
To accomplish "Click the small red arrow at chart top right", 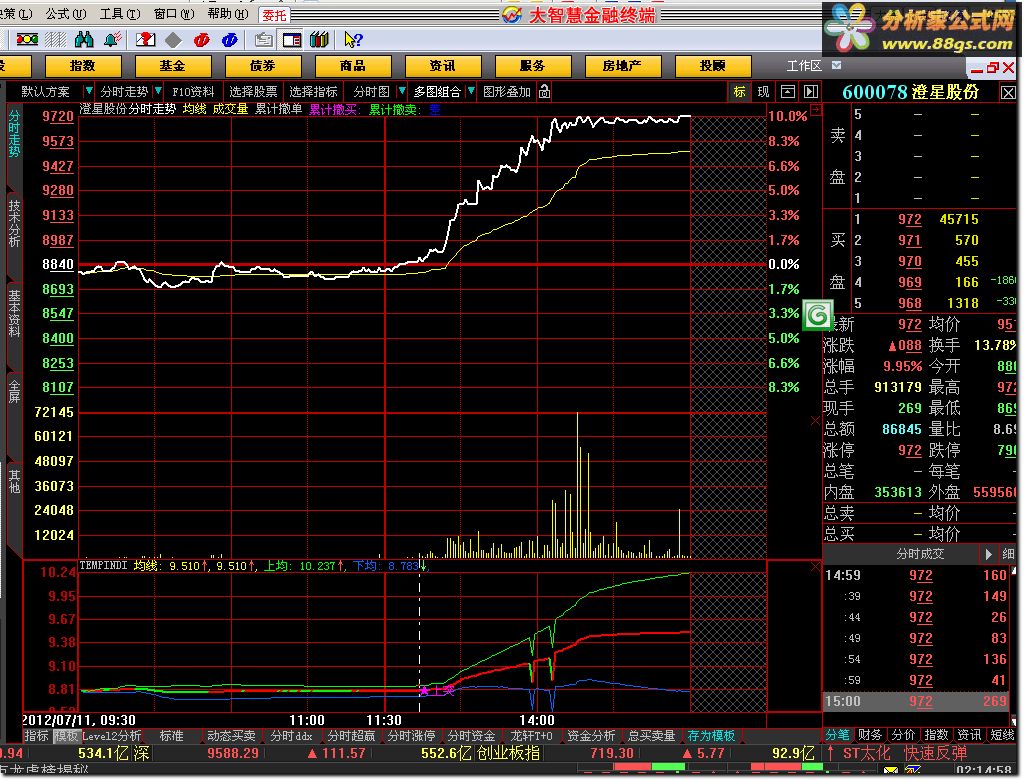I will pos(816,110).
